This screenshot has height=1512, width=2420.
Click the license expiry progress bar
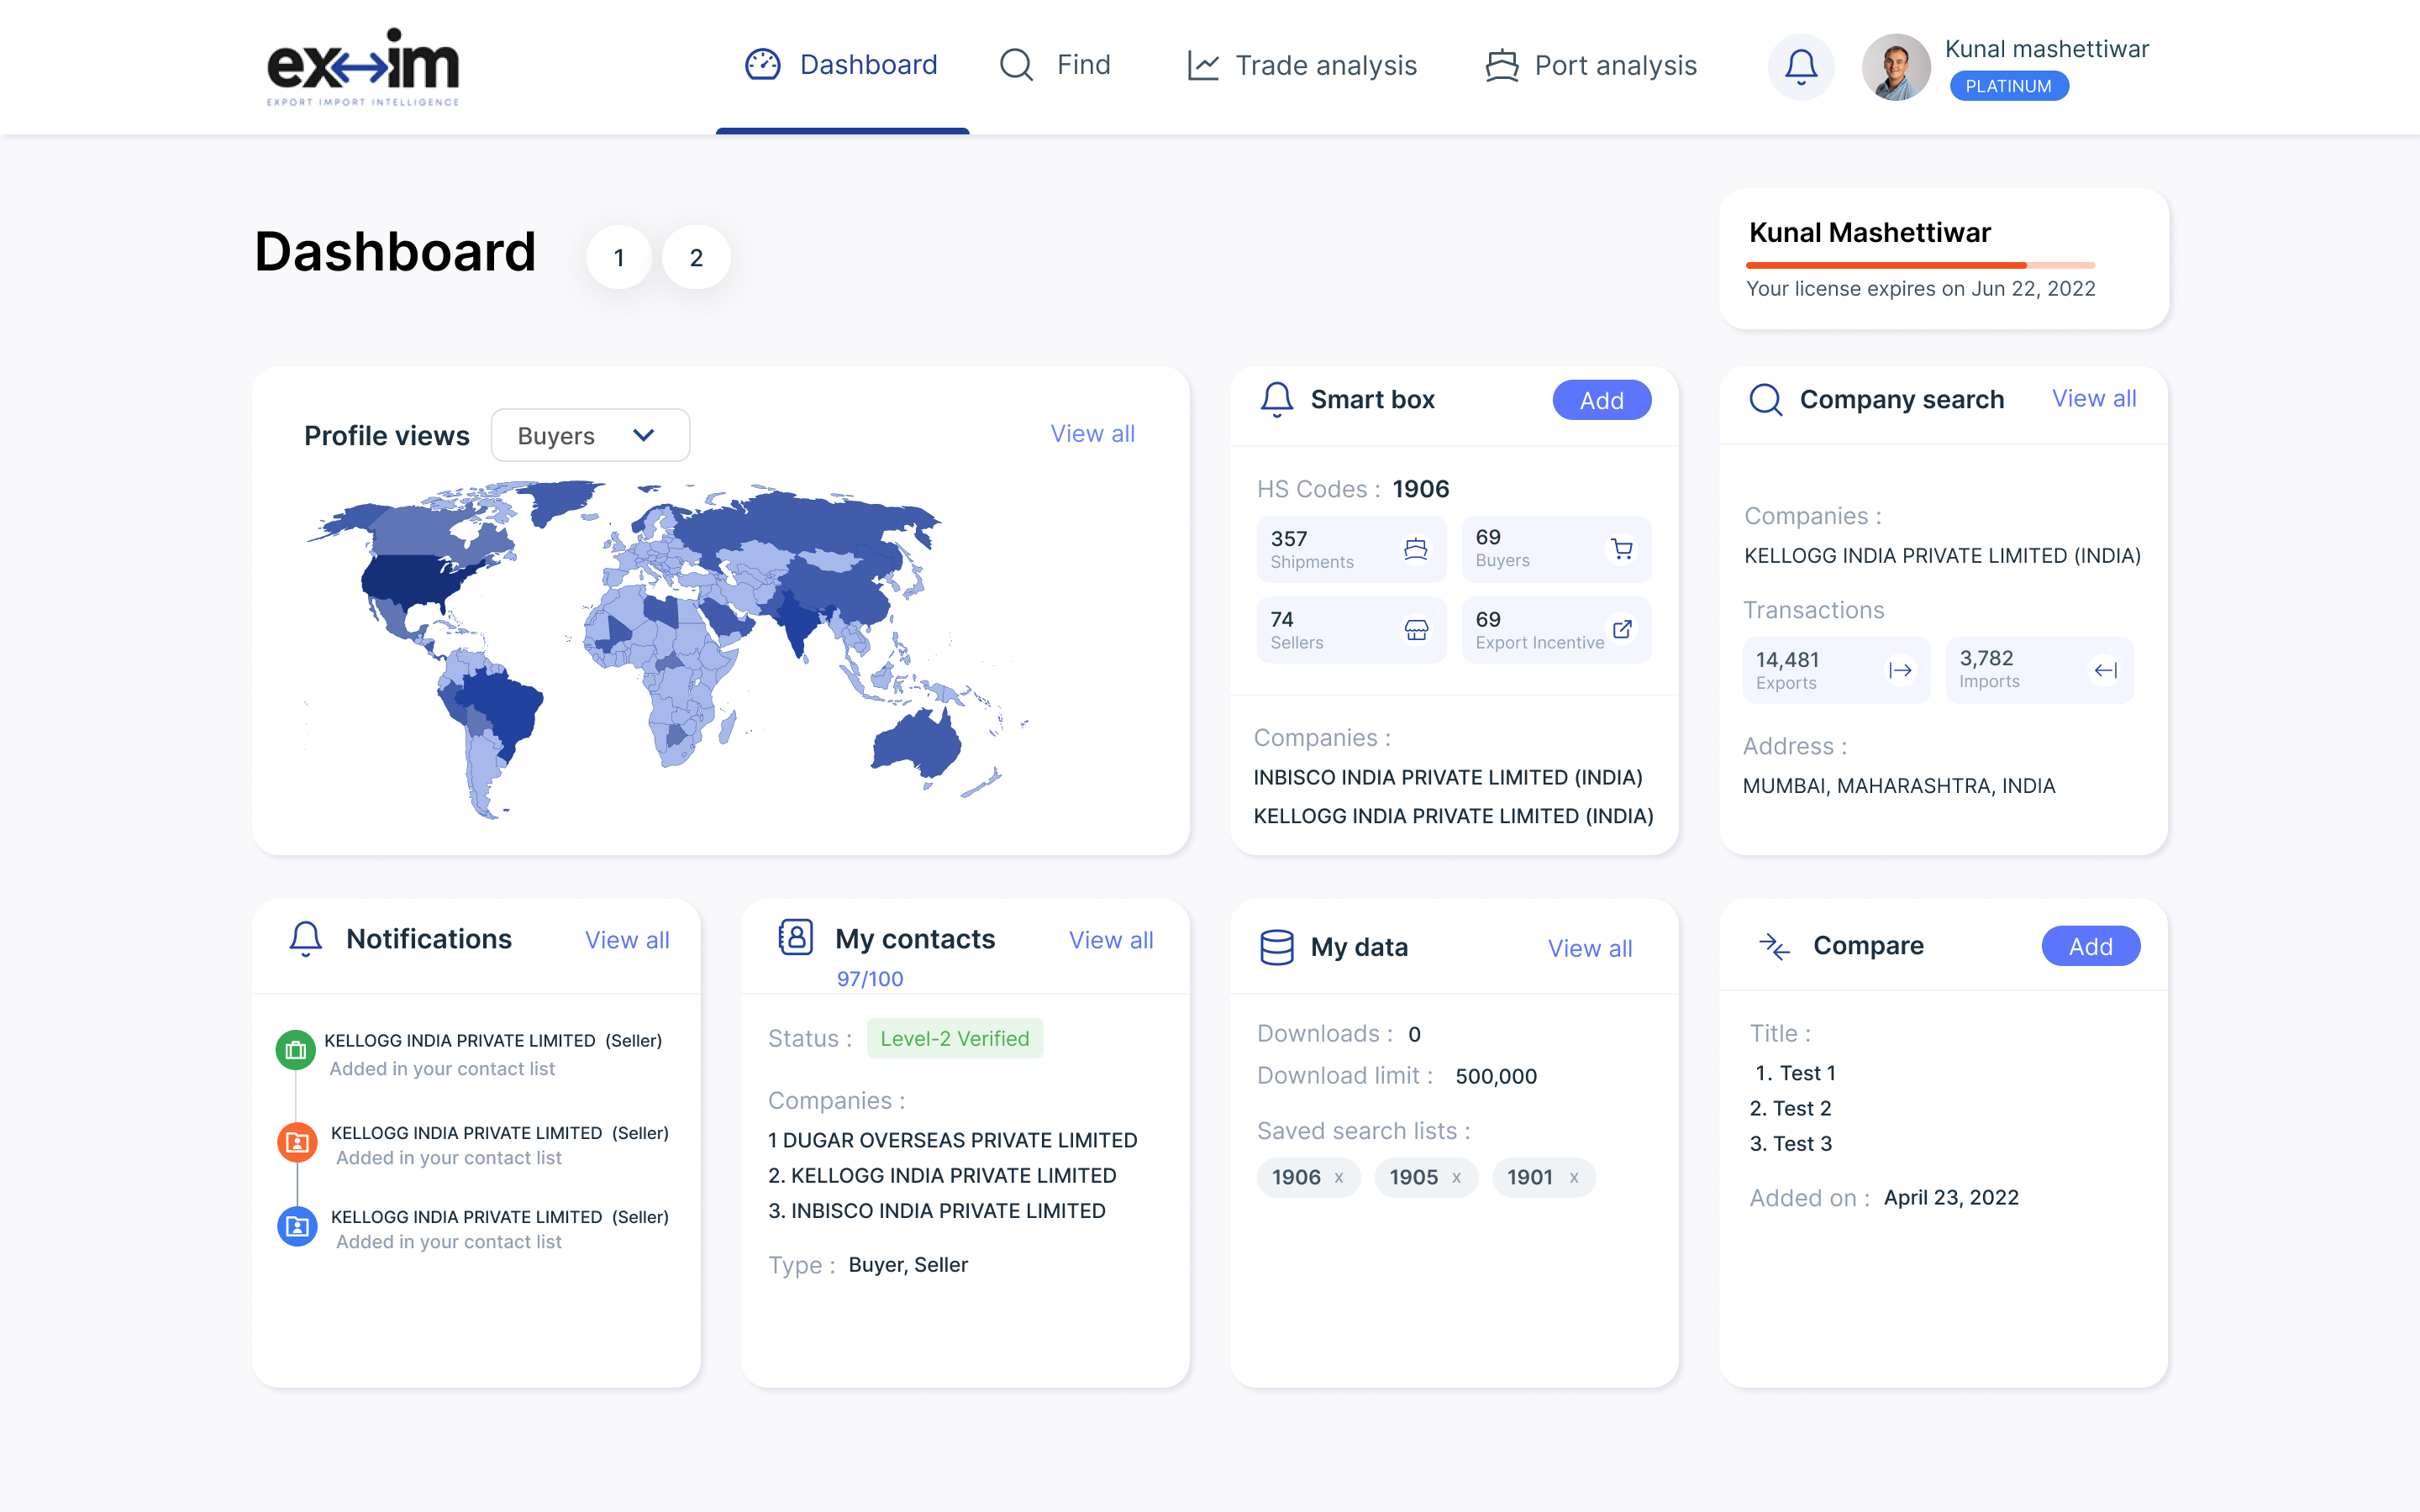click(1920, 265)
